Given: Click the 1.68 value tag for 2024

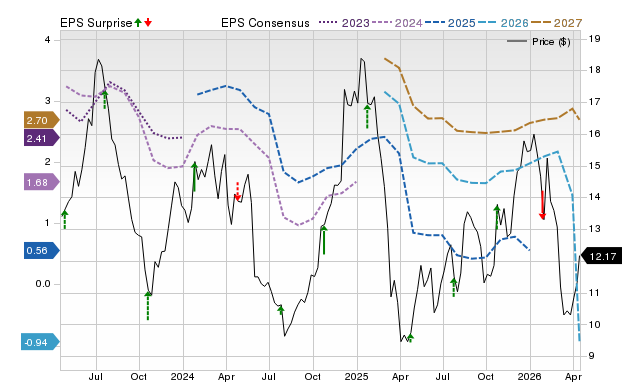Looking at the screenshot, I should click(x=41, y=182).
